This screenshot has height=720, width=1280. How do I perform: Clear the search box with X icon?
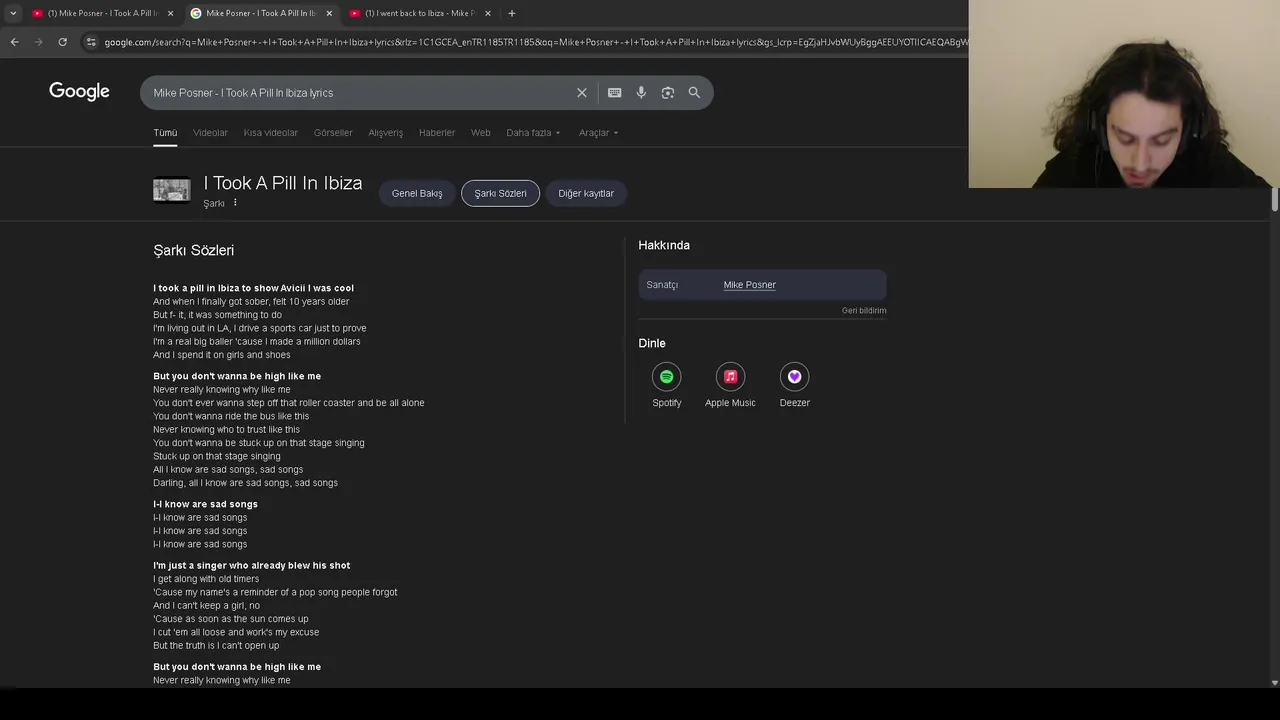(582, 93)
